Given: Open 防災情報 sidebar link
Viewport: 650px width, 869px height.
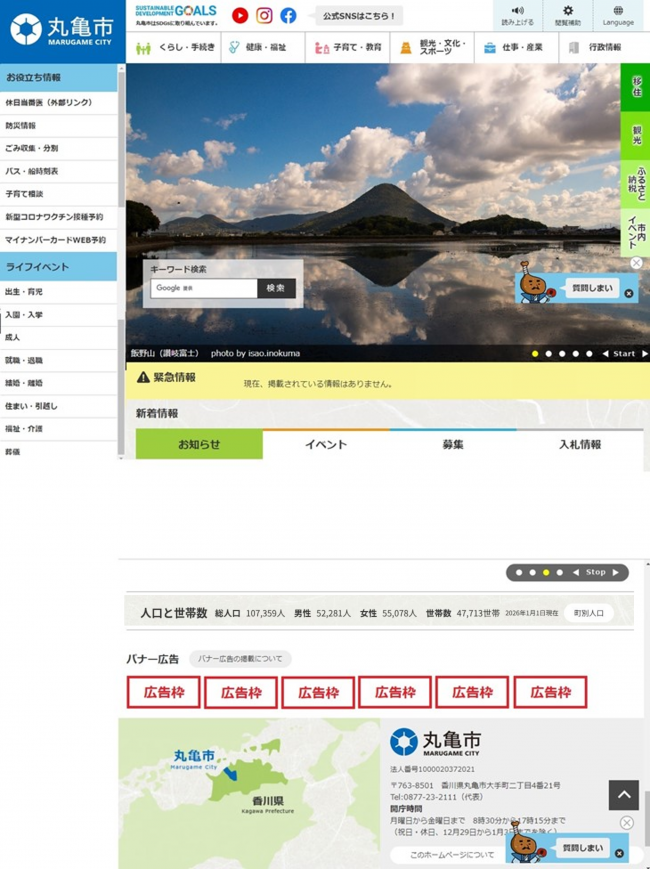Looking at the screenshot, I should click(x=59, y=126).
